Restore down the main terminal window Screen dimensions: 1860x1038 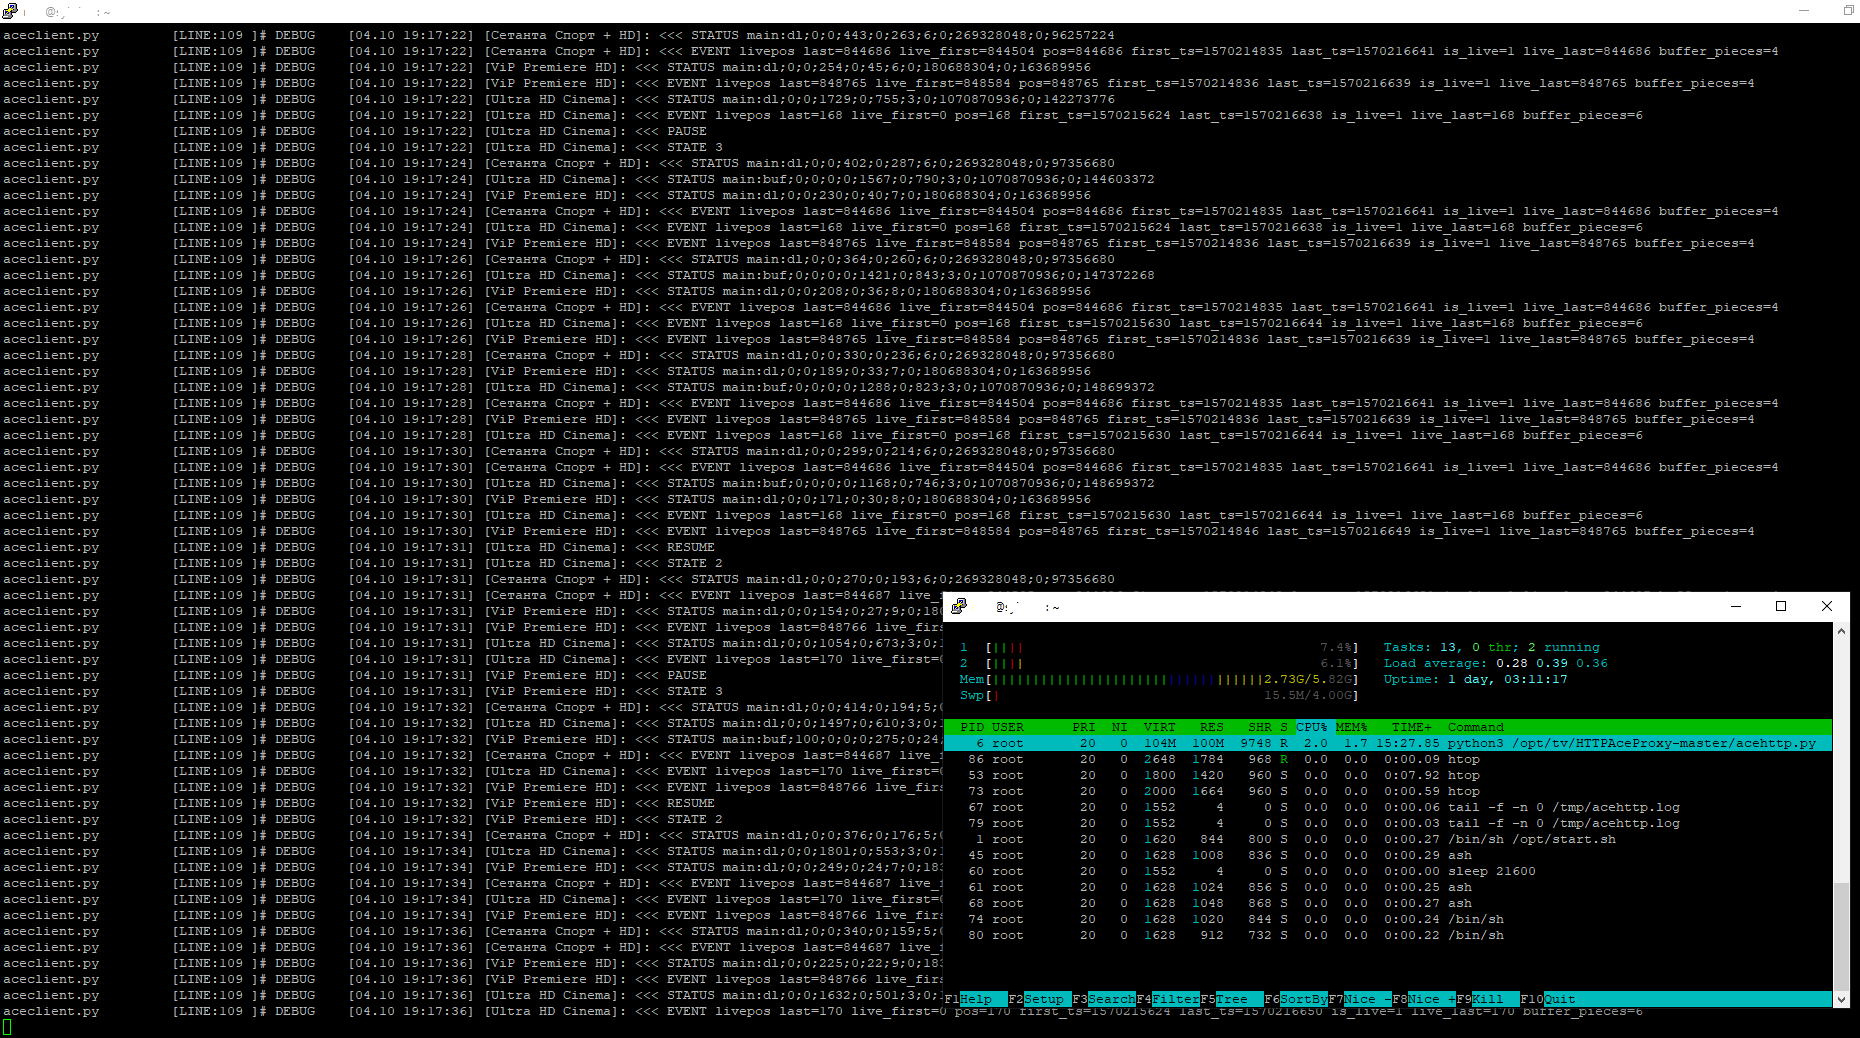tap(1849, 10)
